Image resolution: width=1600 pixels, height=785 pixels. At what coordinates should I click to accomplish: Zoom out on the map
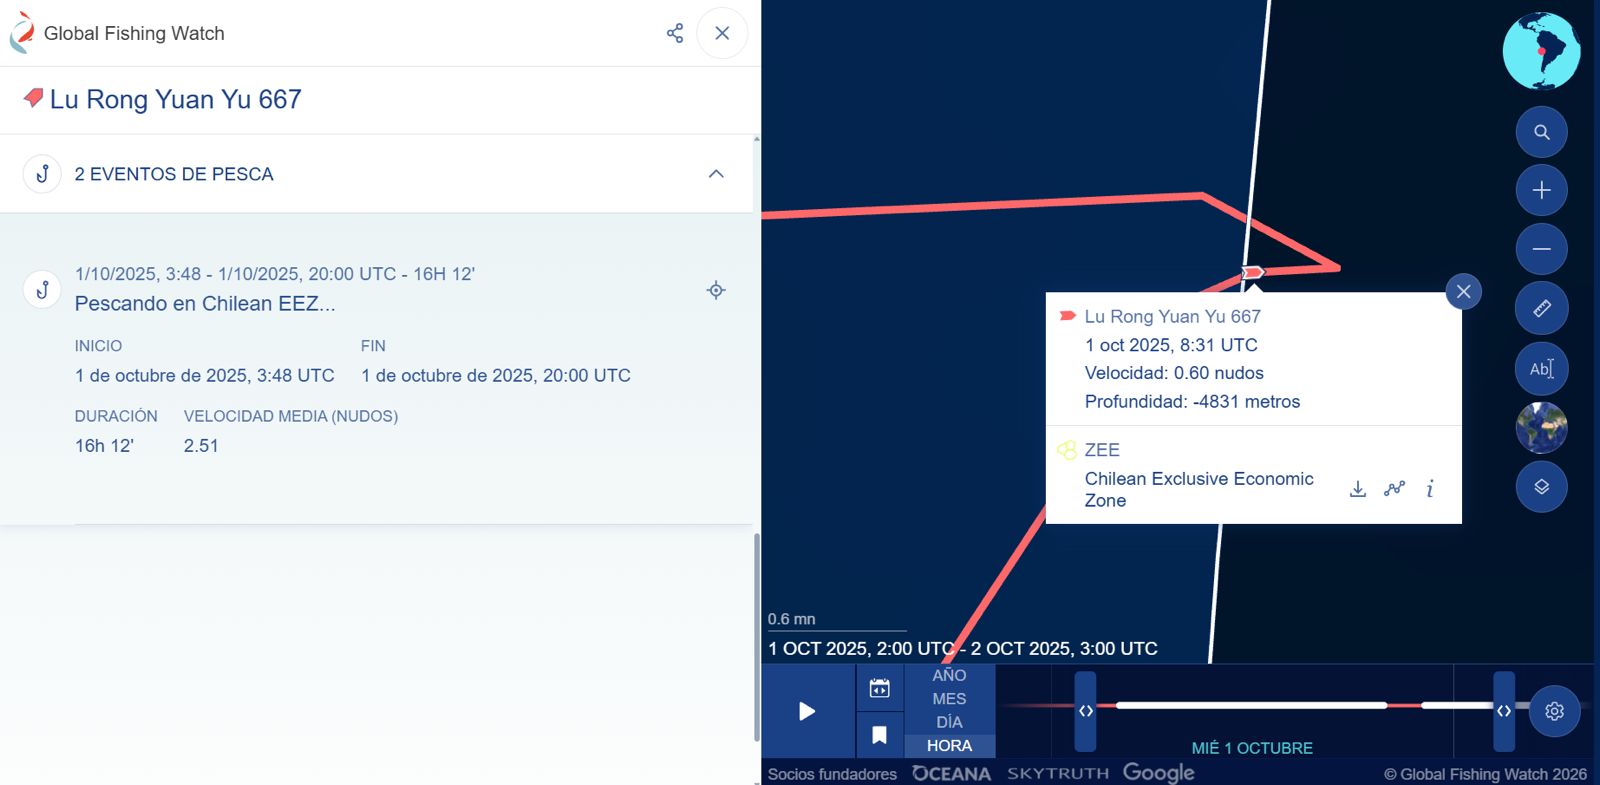(1541, 249)
